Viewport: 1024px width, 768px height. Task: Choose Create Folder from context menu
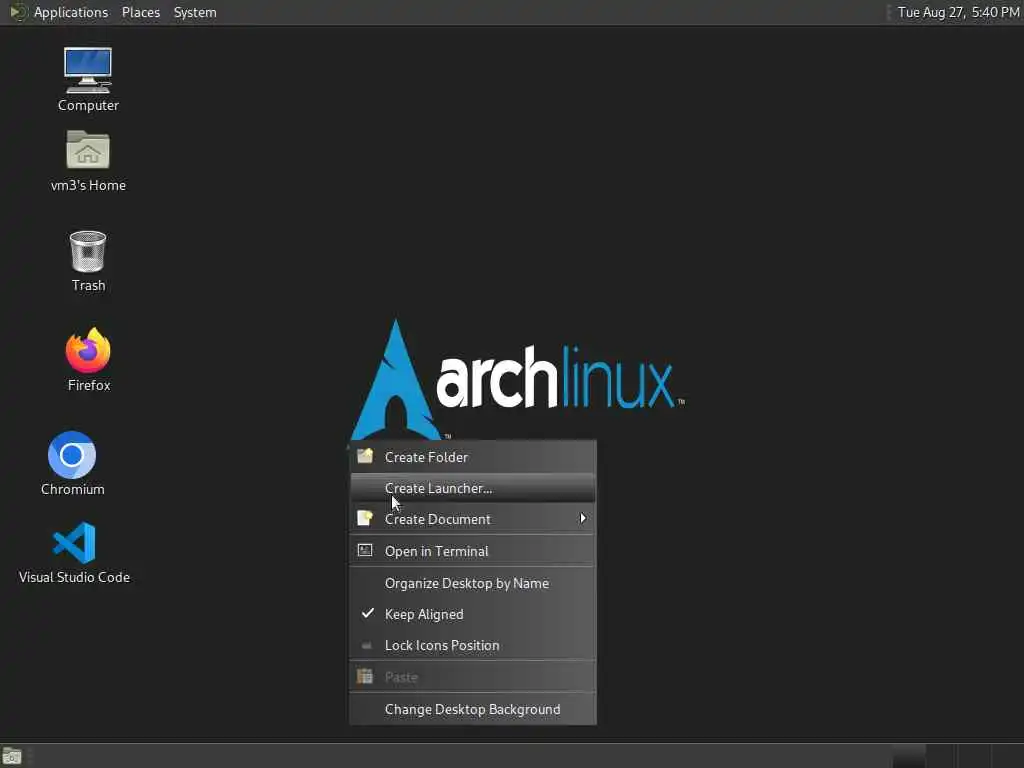click(473, 457)
